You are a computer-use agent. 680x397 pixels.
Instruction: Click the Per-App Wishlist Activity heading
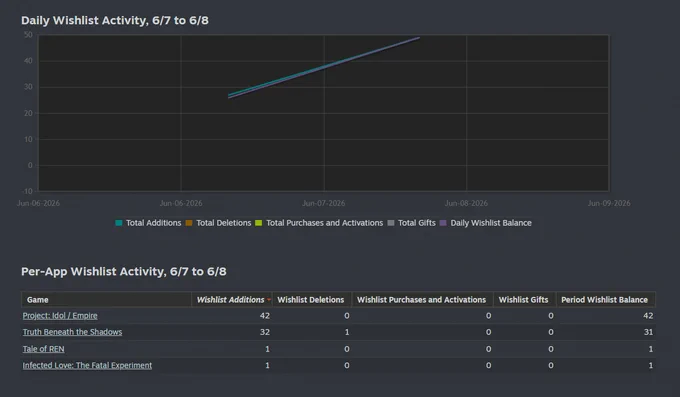[124, 272]
